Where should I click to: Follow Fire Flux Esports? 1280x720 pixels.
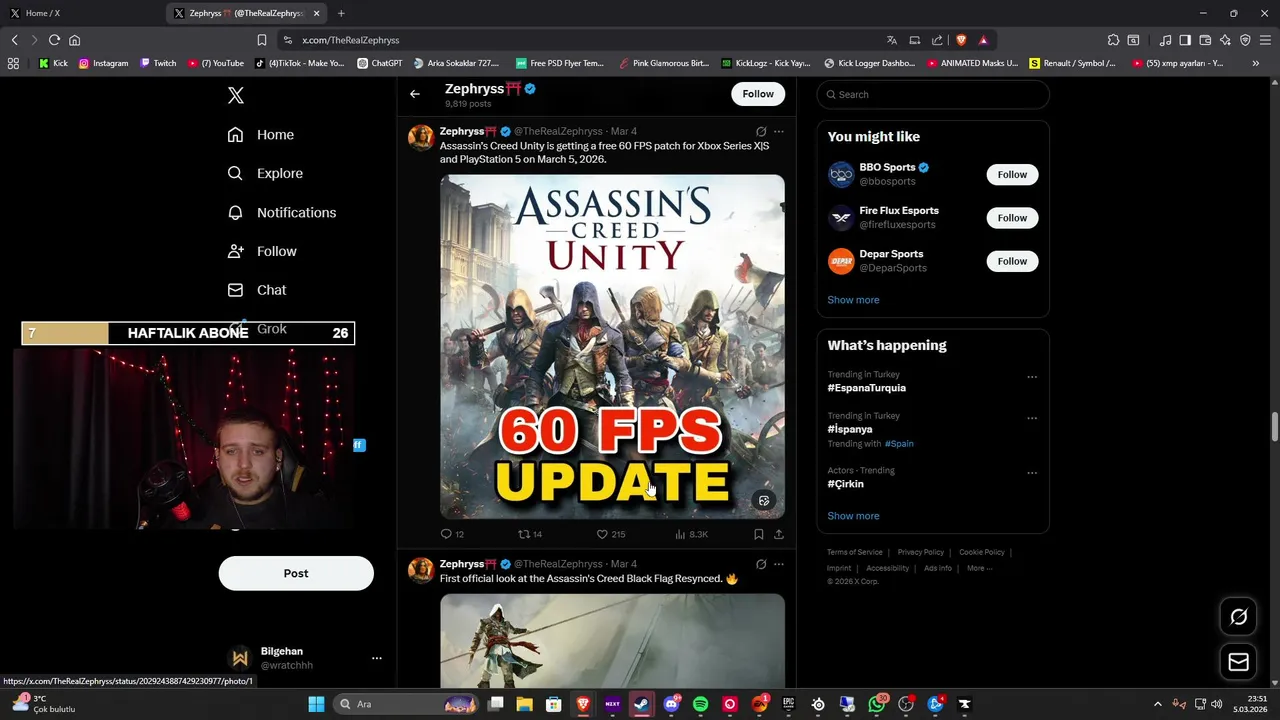(1012, 218)
